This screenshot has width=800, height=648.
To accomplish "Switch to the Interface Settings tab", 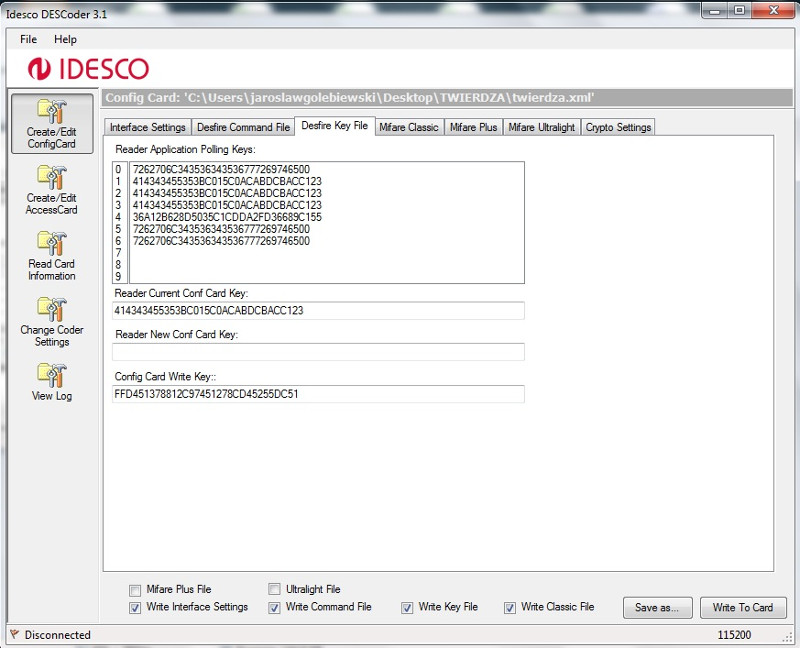I will pyautogui.click(x=147, y=127).
